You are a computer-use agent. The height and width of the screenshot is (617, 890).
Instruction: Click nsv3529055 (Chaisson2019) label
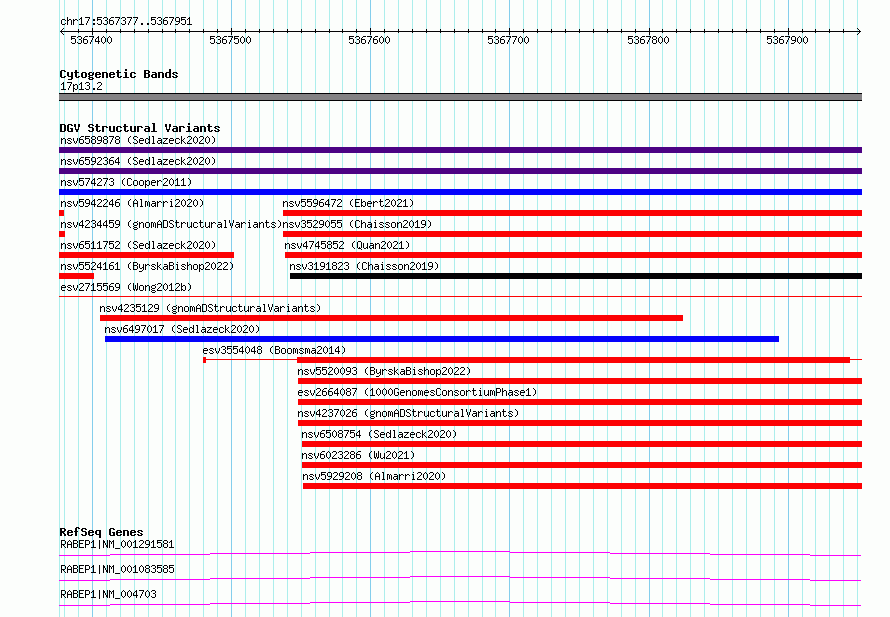[x=357, y=224]
